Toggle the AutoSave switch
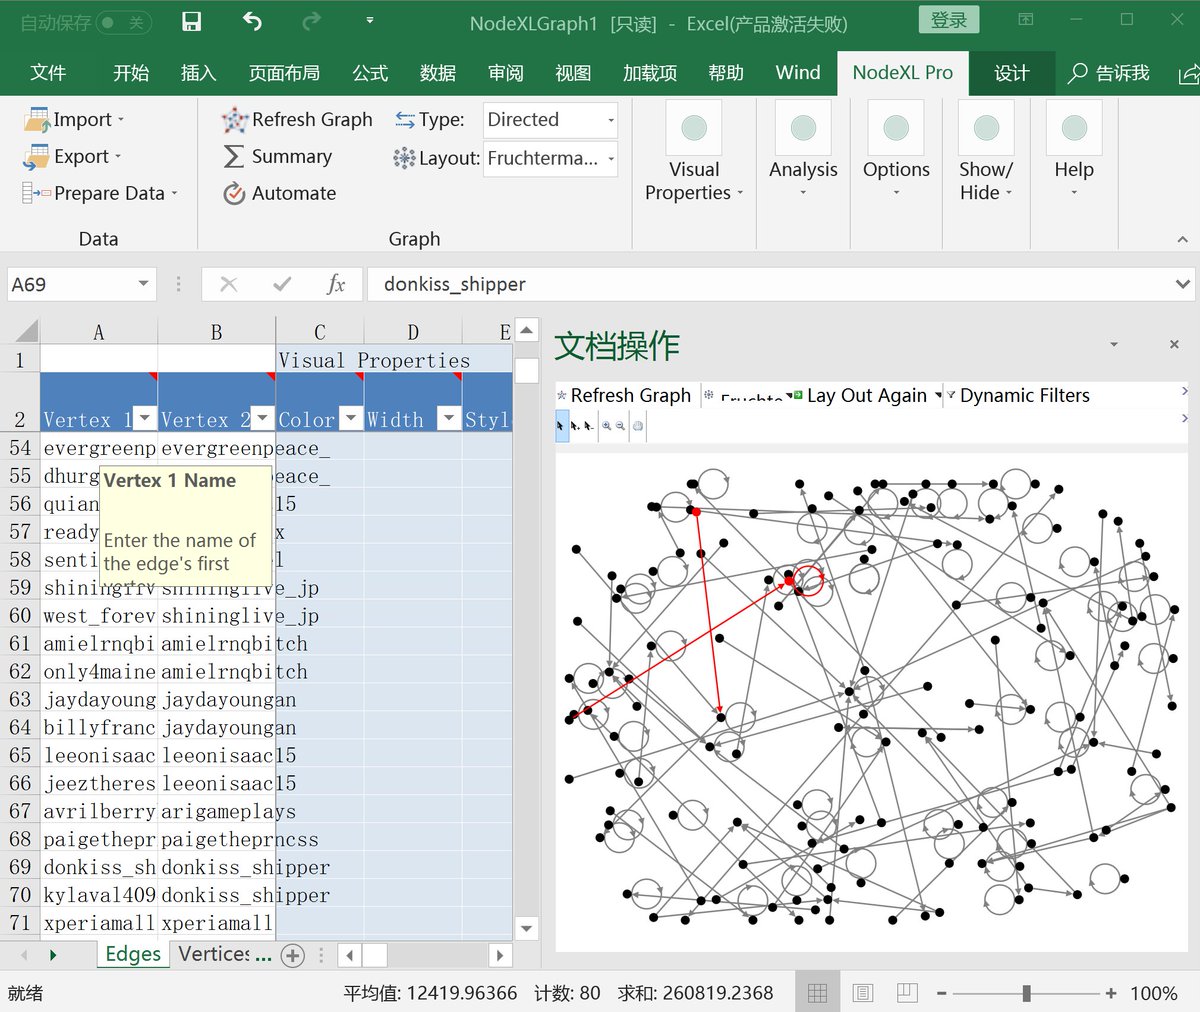The image size is (1200, 1012). point(122,22)
